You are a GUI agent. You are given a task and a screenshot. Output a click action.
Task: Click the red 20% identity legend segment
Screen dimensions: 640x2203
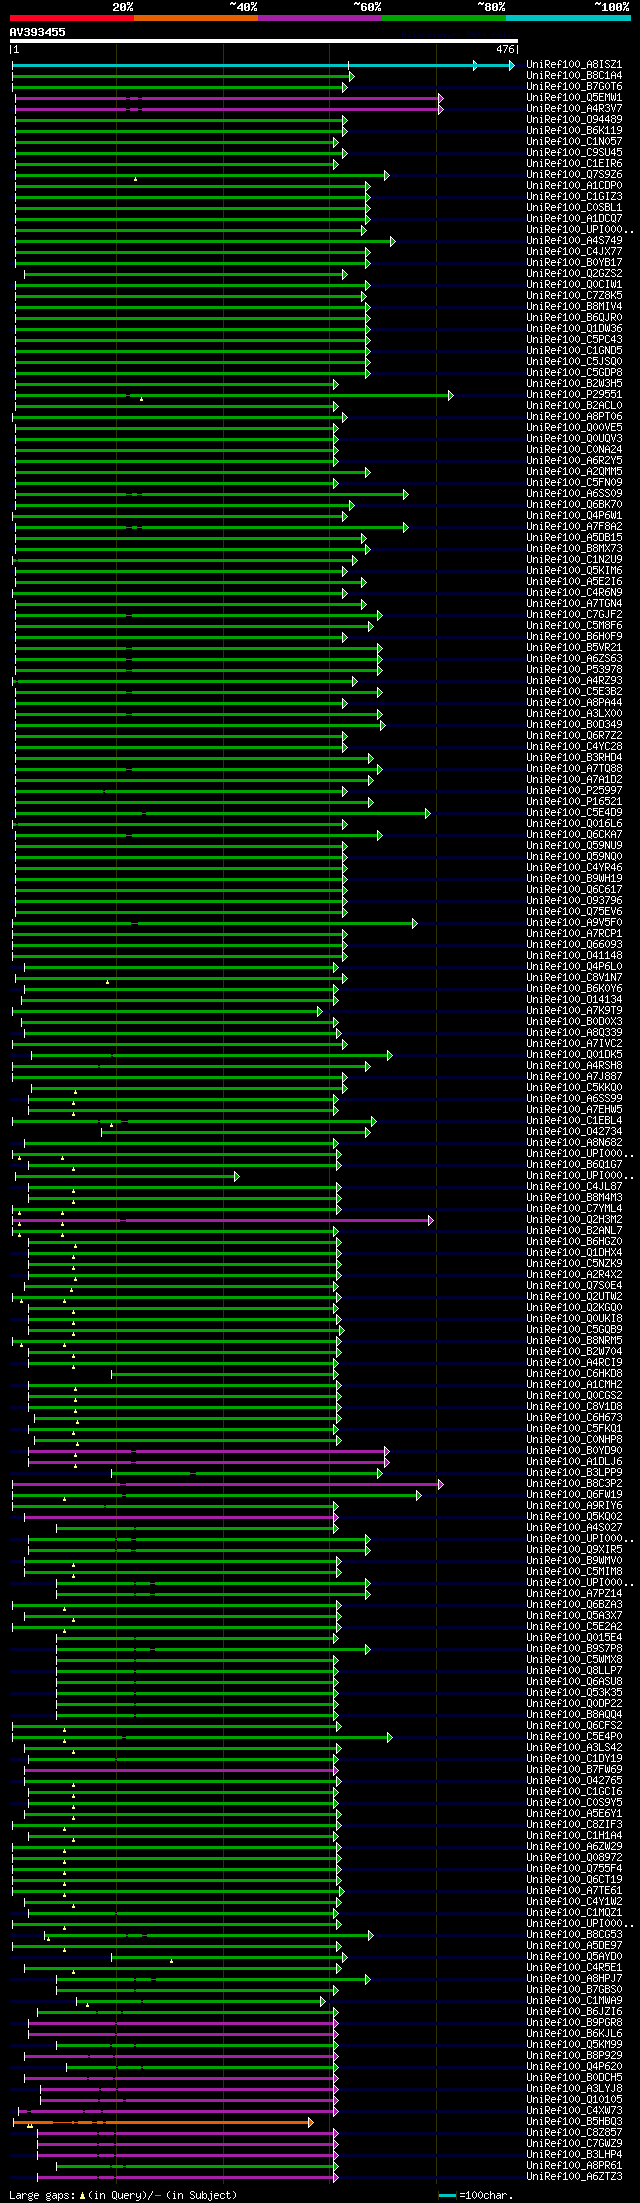(x=72, y=17)
